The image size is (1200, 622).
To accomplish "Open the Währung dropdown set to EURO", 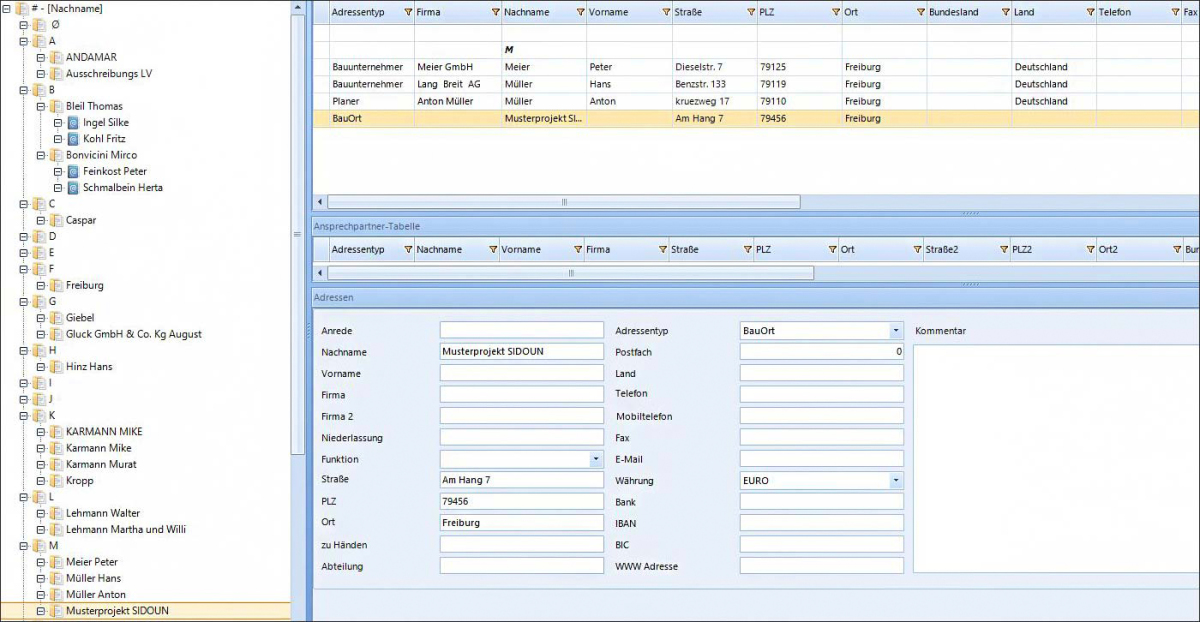I will click(895, 481).
